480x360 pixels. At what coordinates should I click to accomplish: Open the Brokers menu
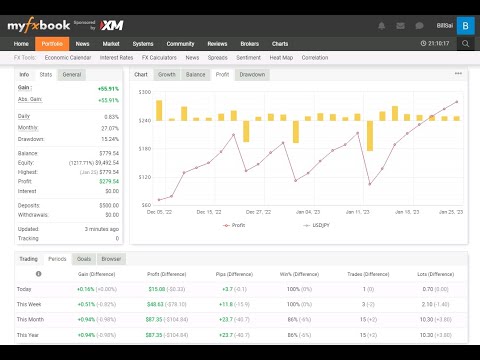tap(250, 44)
